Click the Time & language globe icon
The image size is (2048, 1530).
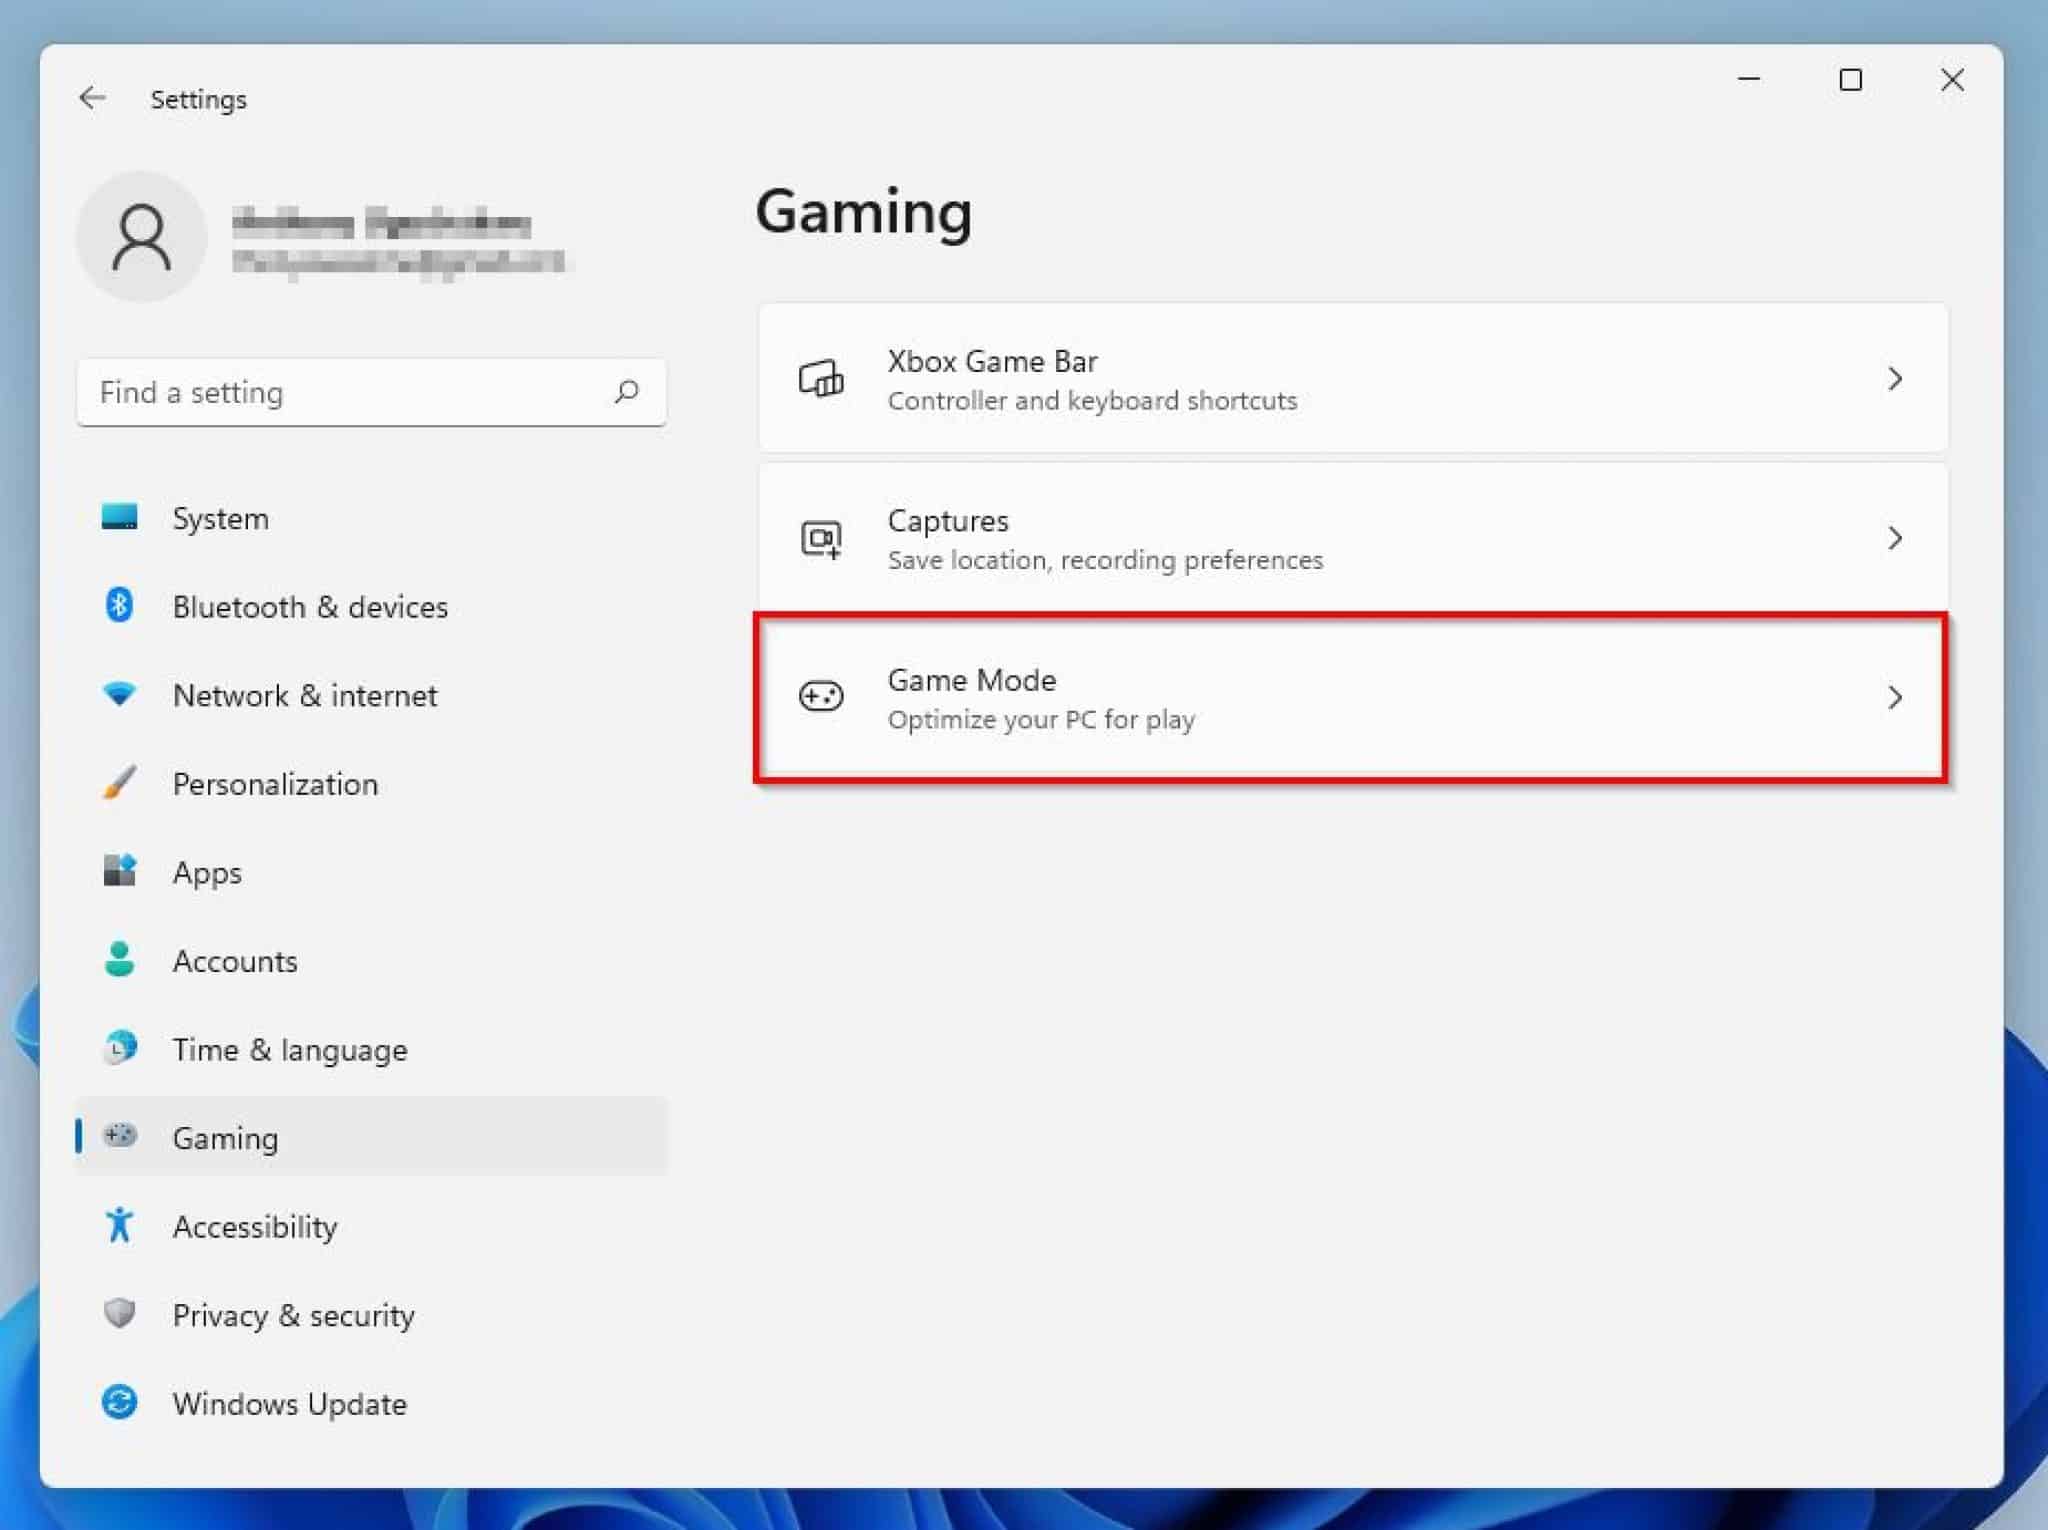(120, 1048)
